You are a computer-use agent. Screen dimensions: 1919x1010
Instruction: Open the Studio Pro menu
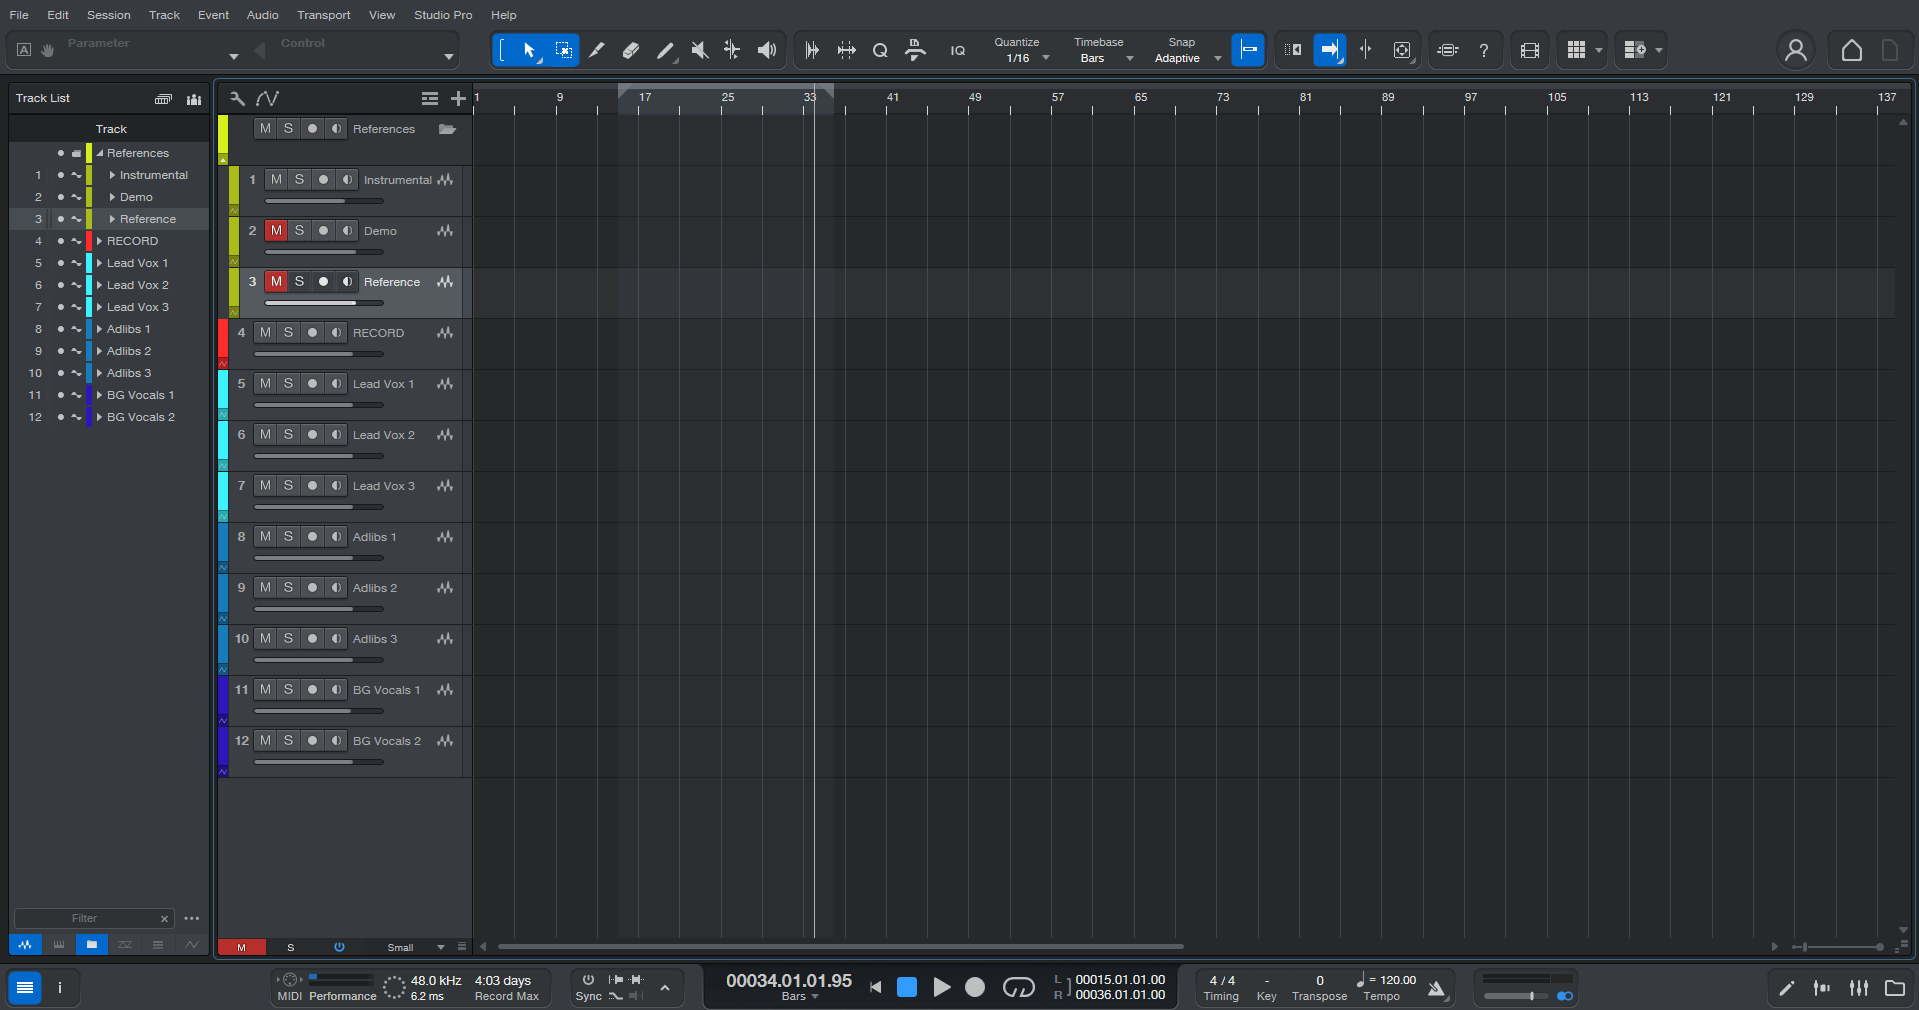click(x=442, y=15)
